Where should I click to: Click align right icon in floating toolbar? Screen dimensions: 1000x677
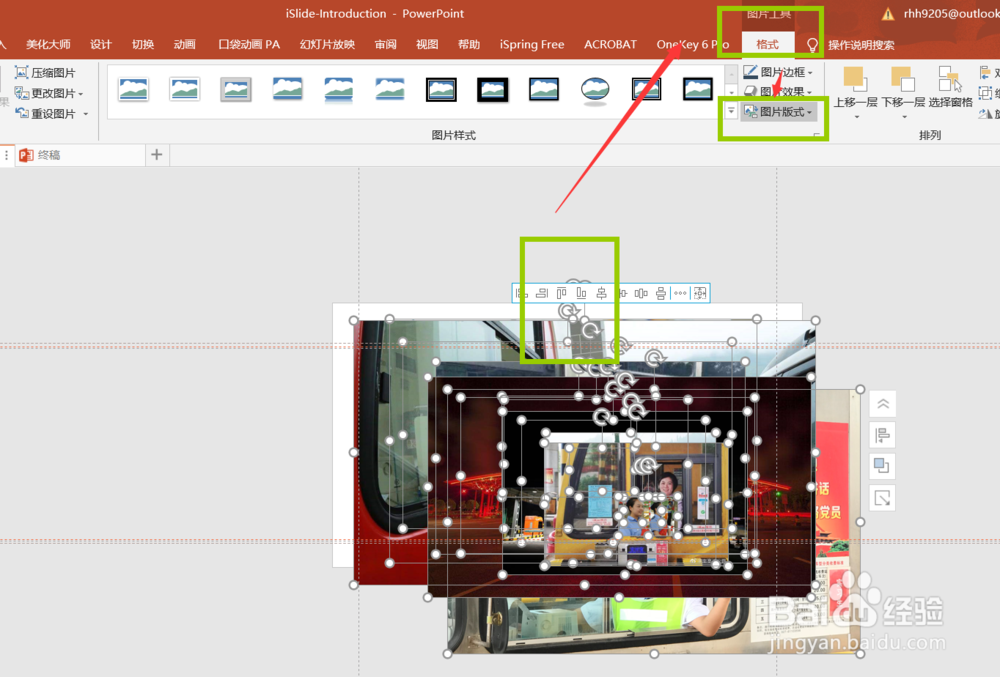pyautogui.click(x=542, y=293)
